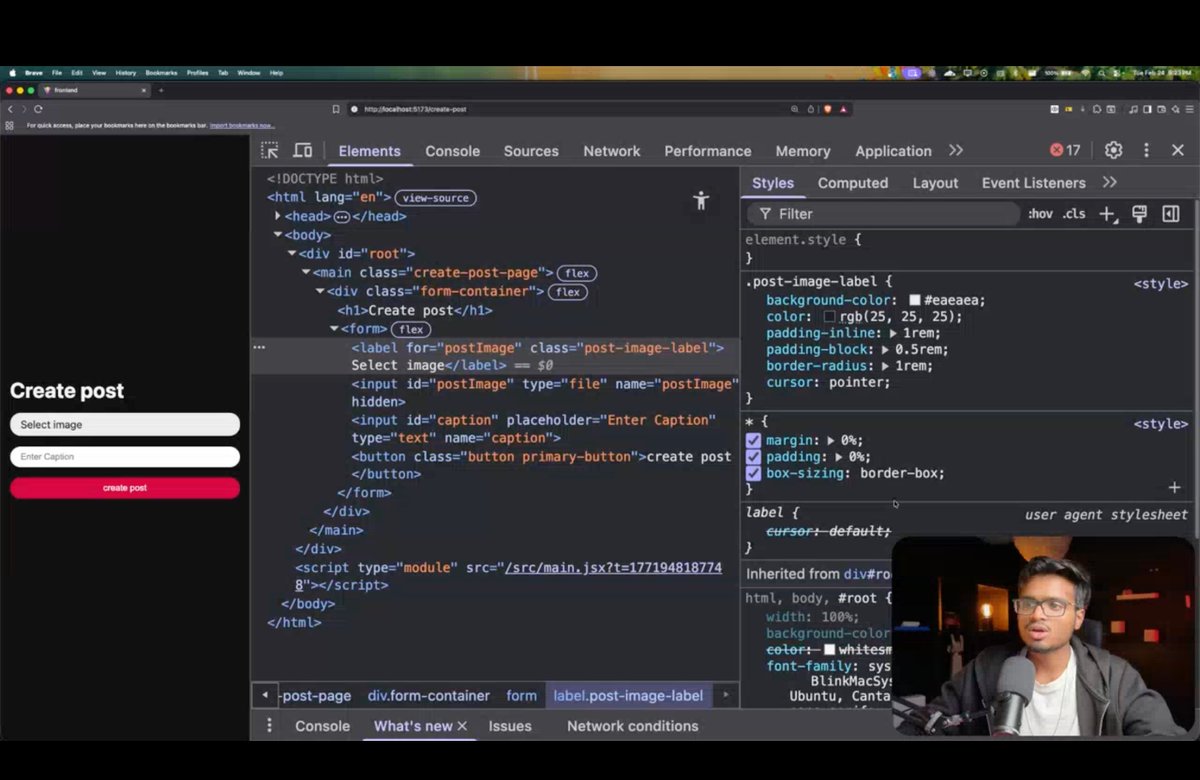Collapse the div form-container node

point(320,291)
